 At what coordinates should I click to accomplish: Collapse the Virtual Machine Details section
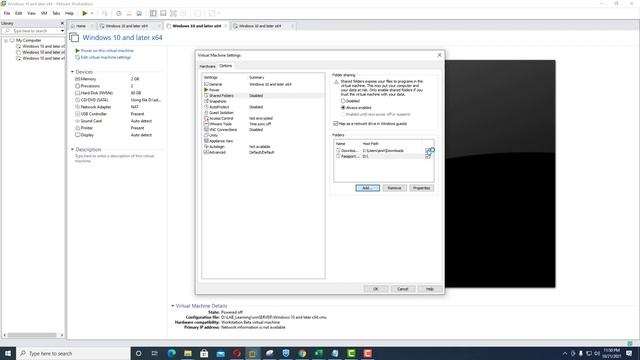click(x=172, y=305)
